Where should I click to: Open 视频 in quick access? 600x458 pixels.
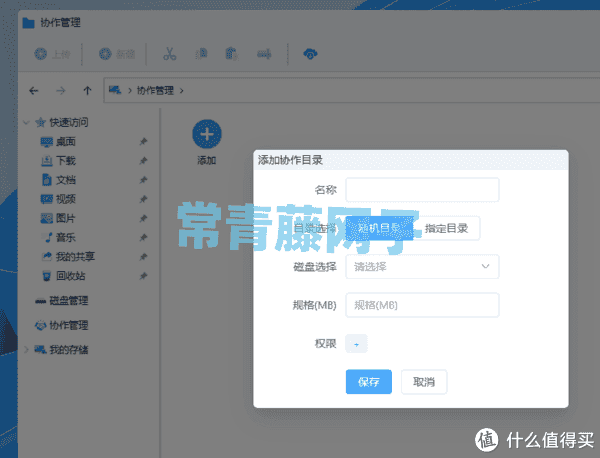58,199
